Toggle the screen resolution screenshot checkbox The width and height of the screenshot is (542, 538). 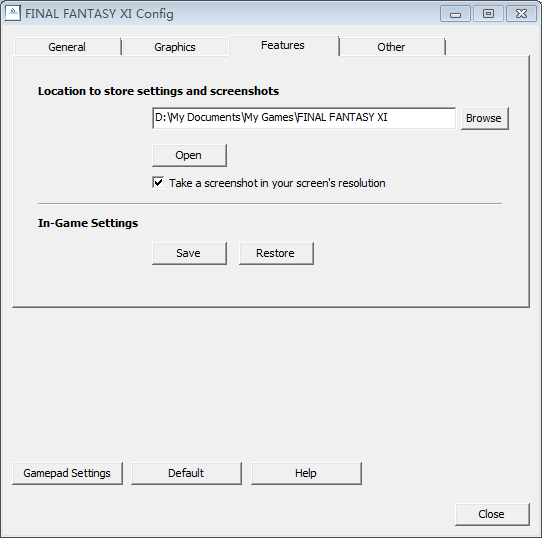(158, 183)
